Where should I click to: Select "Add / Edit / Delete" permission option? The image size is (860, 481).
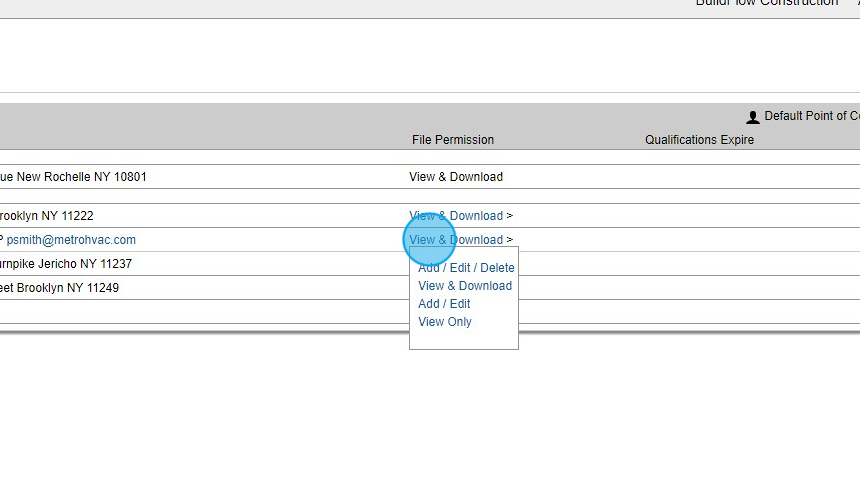coord(466,268)
